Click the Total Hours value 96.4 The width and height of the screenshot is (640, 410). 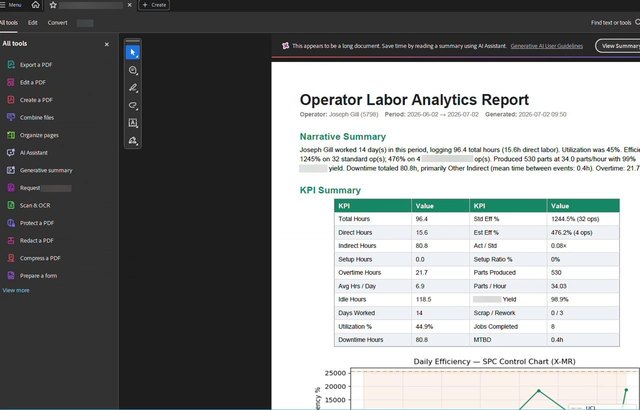click(x=422, y=219)
